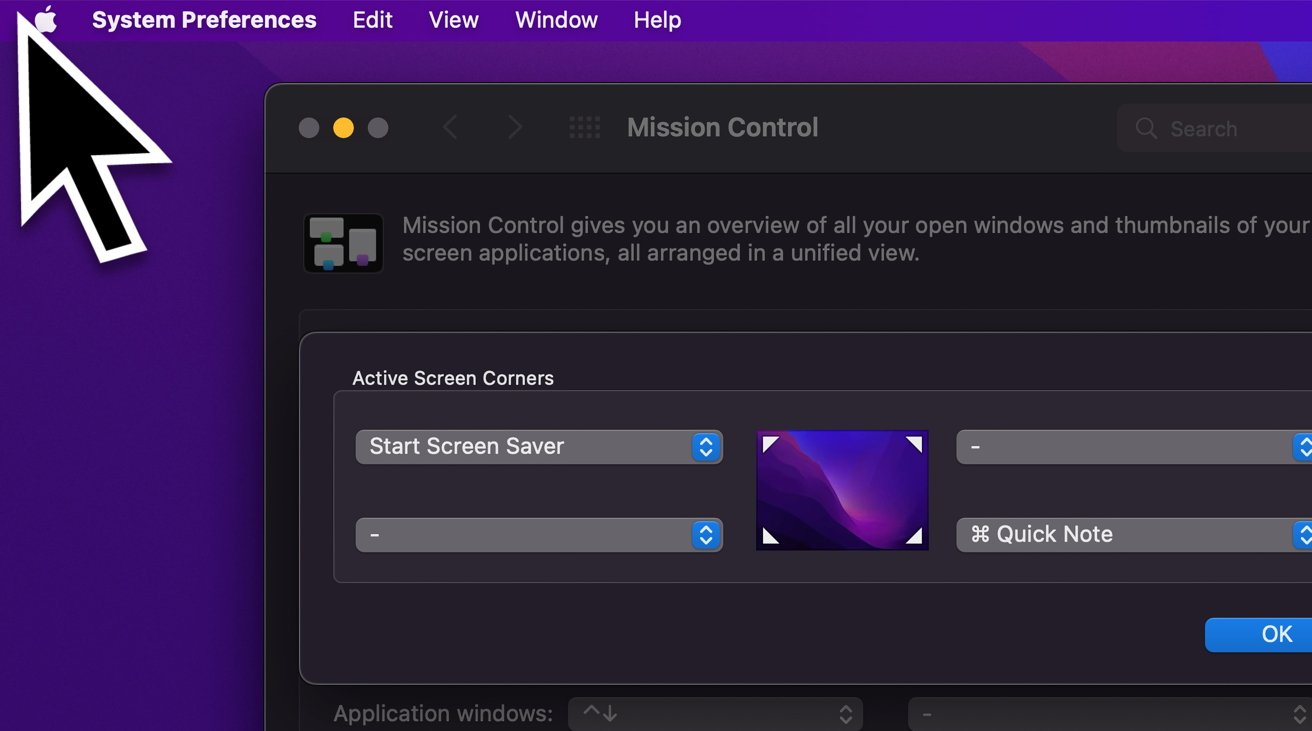Click the magnifying glass in the search field
1312x731 pixels.
(1146, 128)
